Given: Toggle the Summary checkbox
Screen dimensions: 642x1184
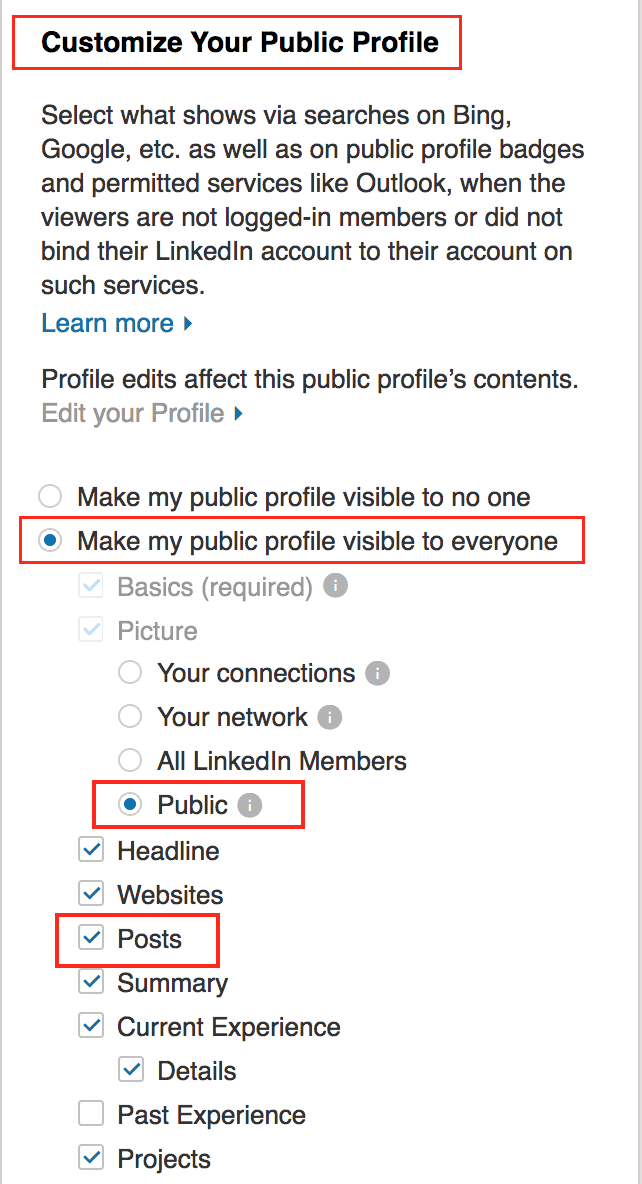Looking at the screenshot, I should [x=91, y=982].
